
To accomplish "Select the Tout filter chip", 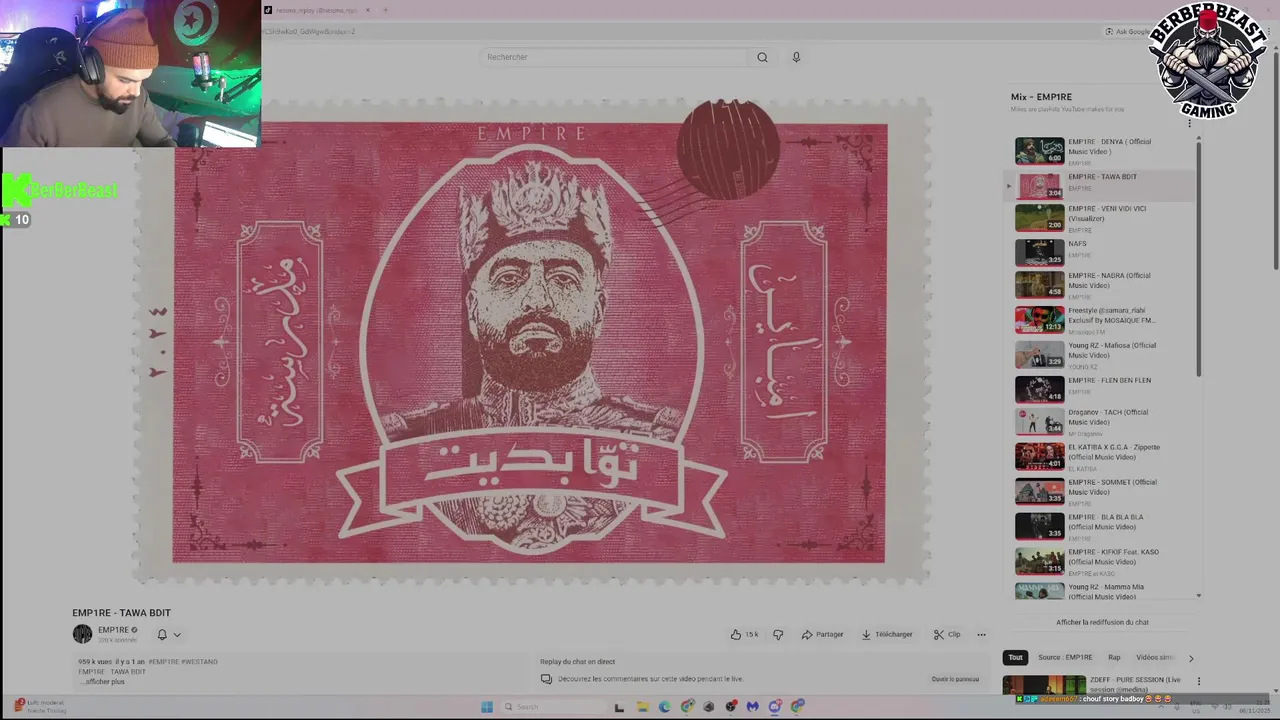I will [x=1015, y=657].
